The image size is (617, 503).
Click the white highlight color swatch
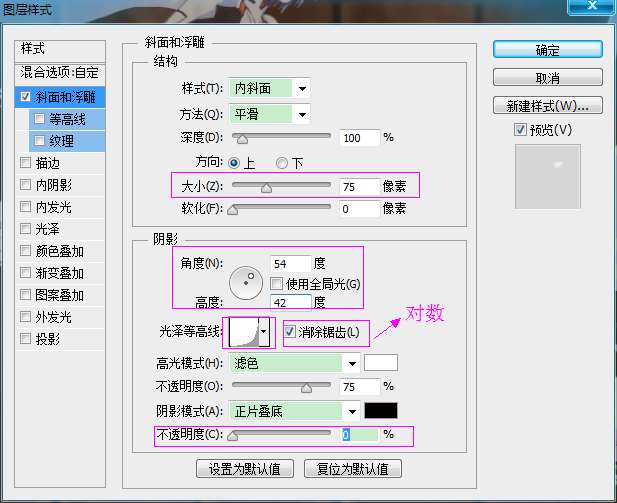coord(381,362)
